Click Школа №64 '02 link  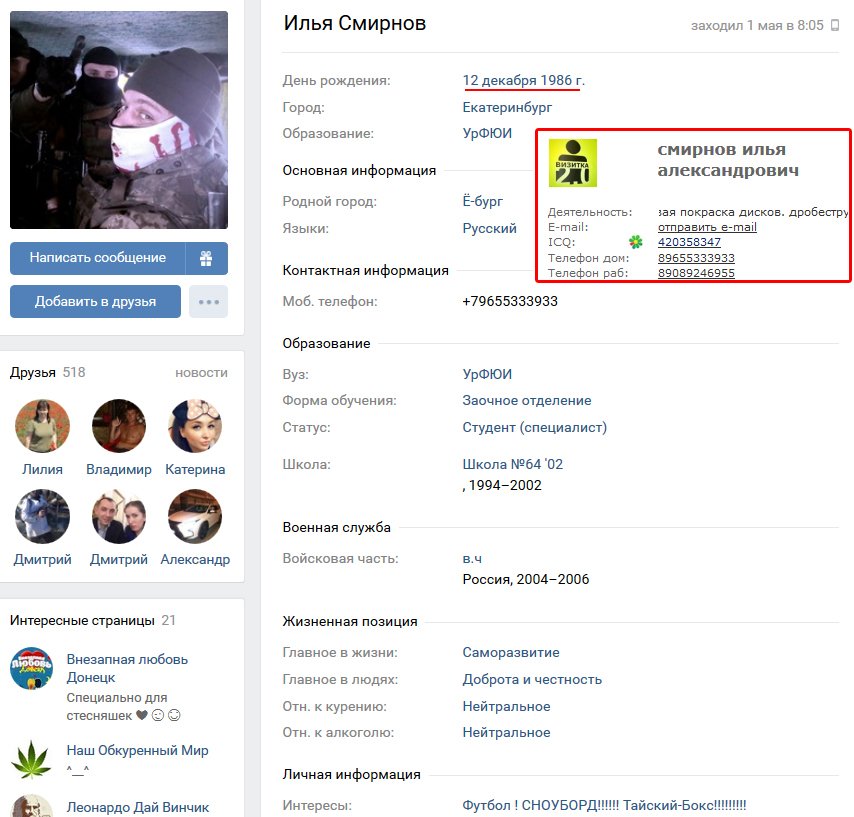(513, 465)
